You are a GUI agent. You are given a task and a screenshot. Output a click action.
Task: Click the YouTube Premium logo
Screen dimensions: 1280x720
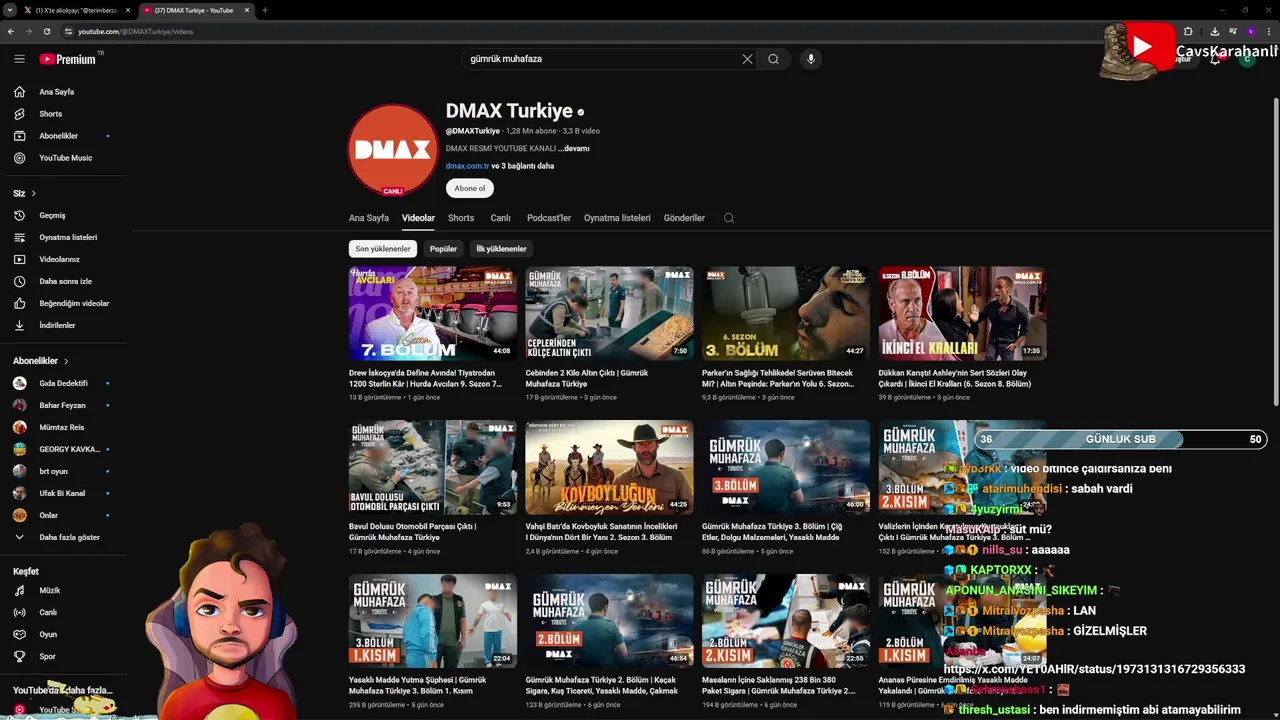pos(70,59)
